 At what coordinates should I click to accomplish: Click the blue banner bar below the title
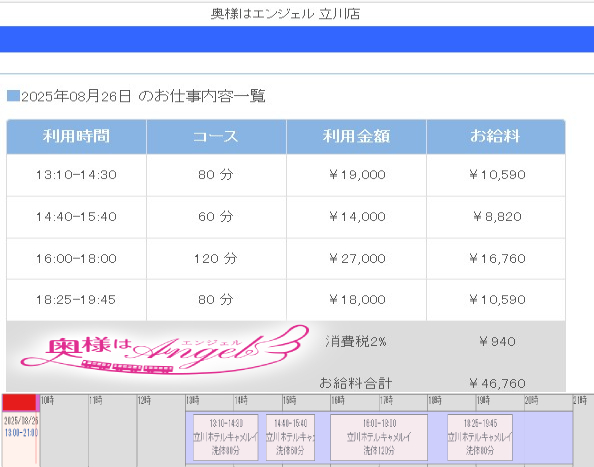pyautogui.click(x=297, y=39)
